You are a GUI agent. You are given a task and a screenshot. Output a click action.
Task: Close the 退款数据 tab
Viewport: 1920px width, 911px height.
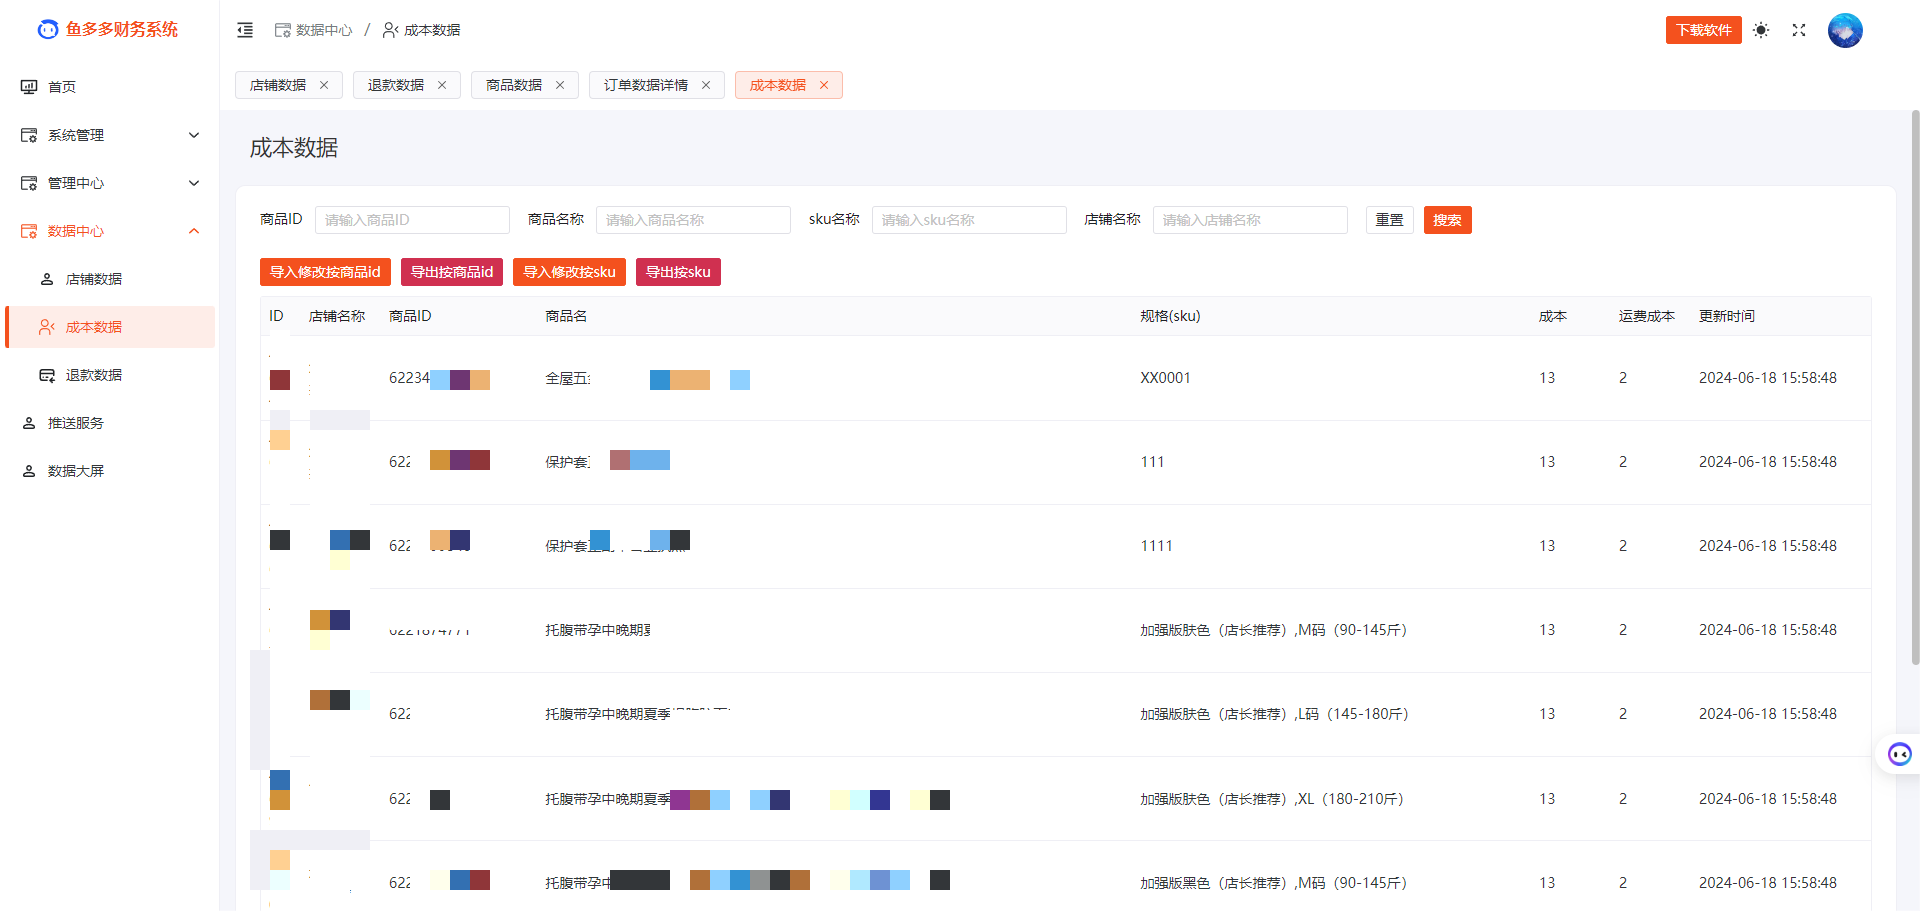coord(442,85)
